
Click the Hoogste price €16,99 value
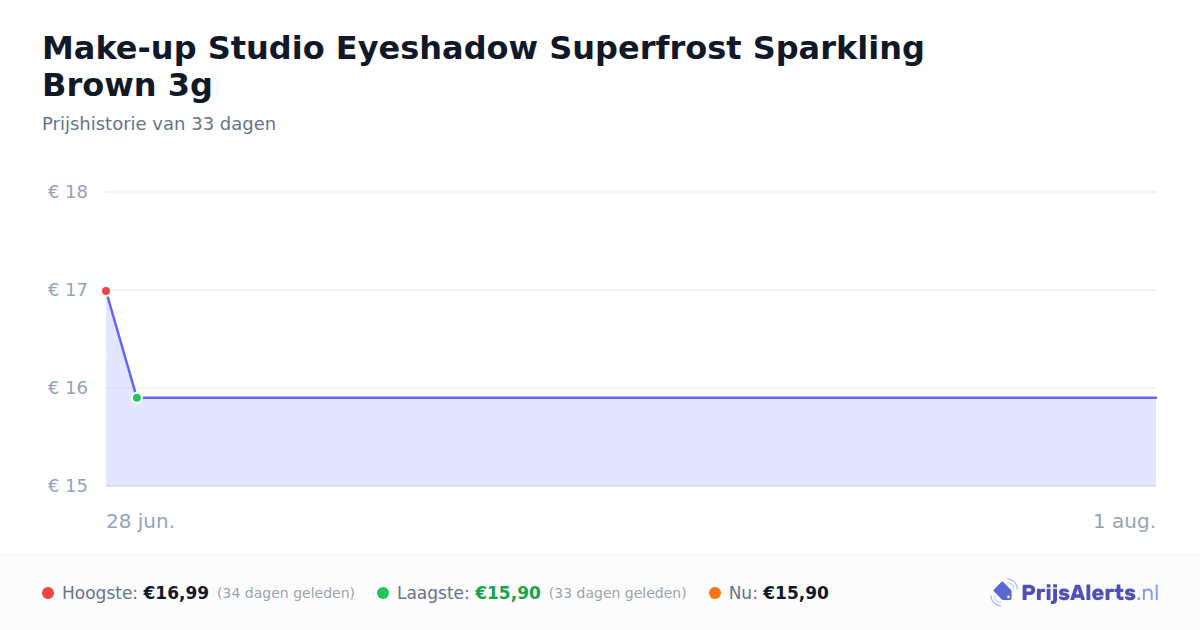tap(176, 593)
